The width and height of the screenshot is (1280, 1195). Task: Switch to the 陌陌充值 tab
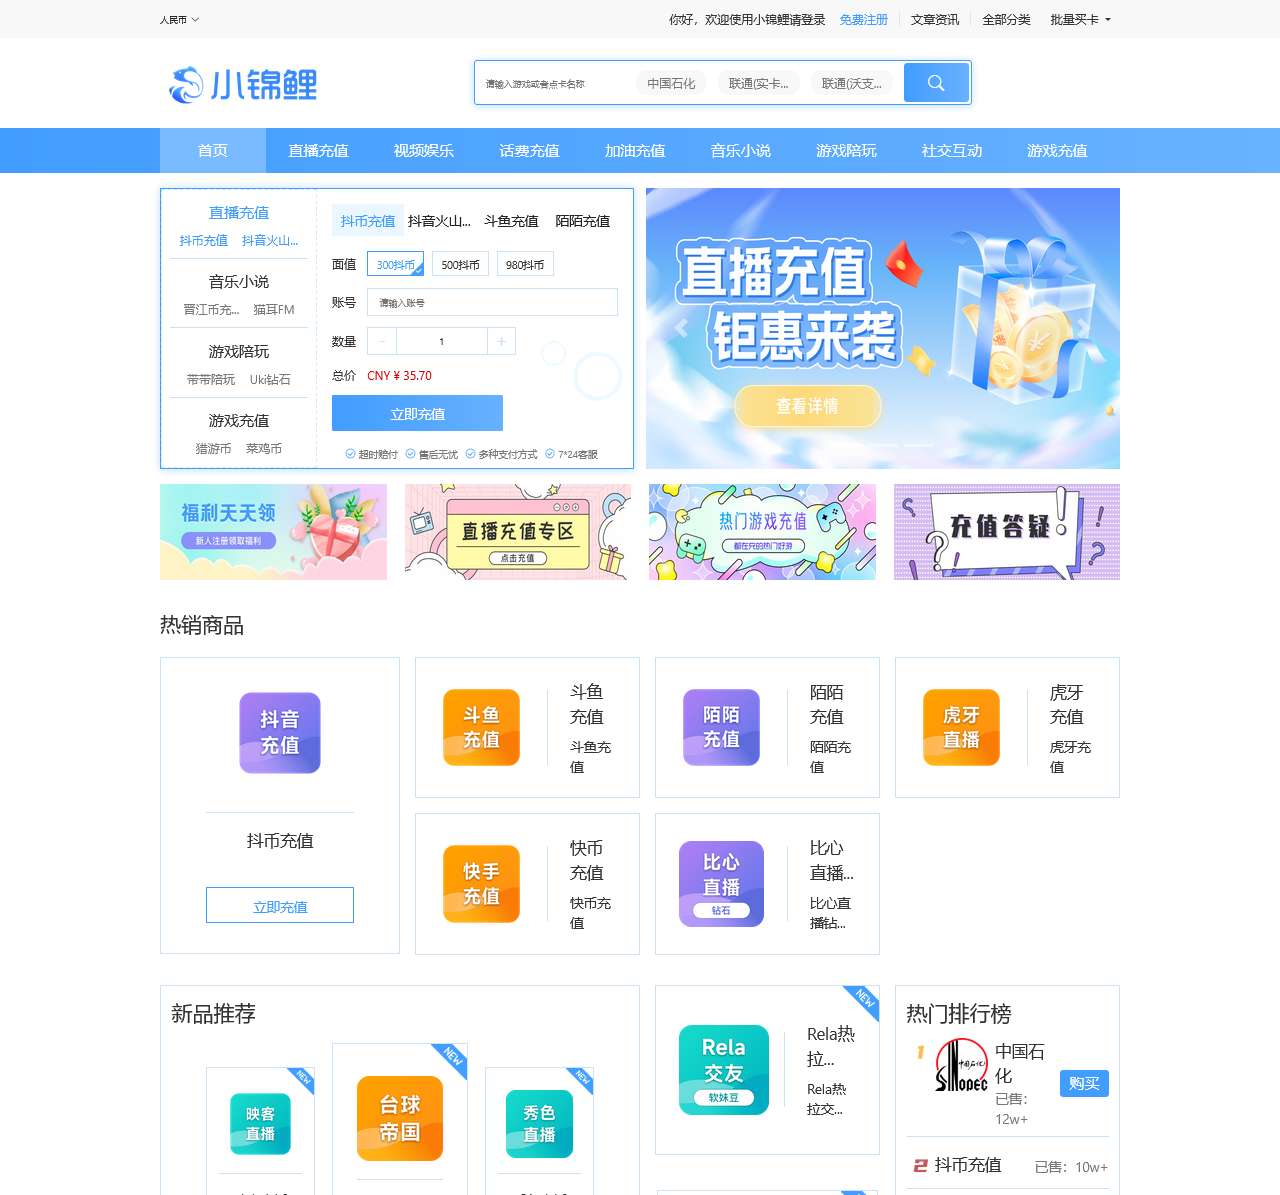[582, 221]
